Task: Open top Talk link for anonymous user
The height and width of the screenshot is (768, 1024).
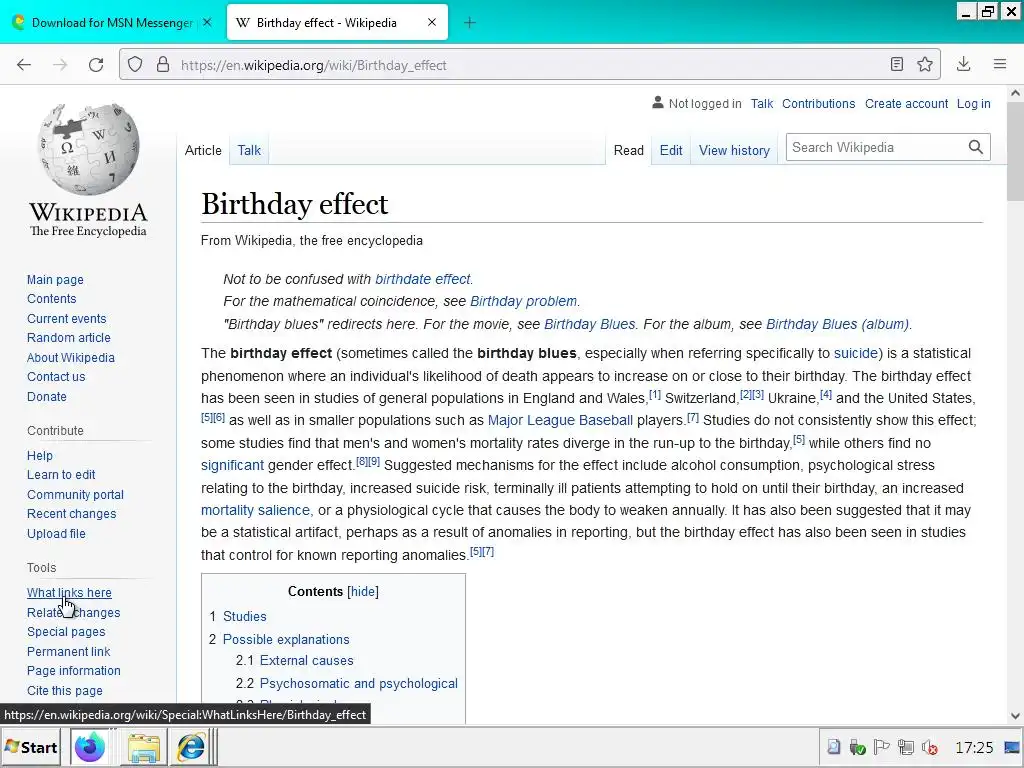Action: point(761,103)
